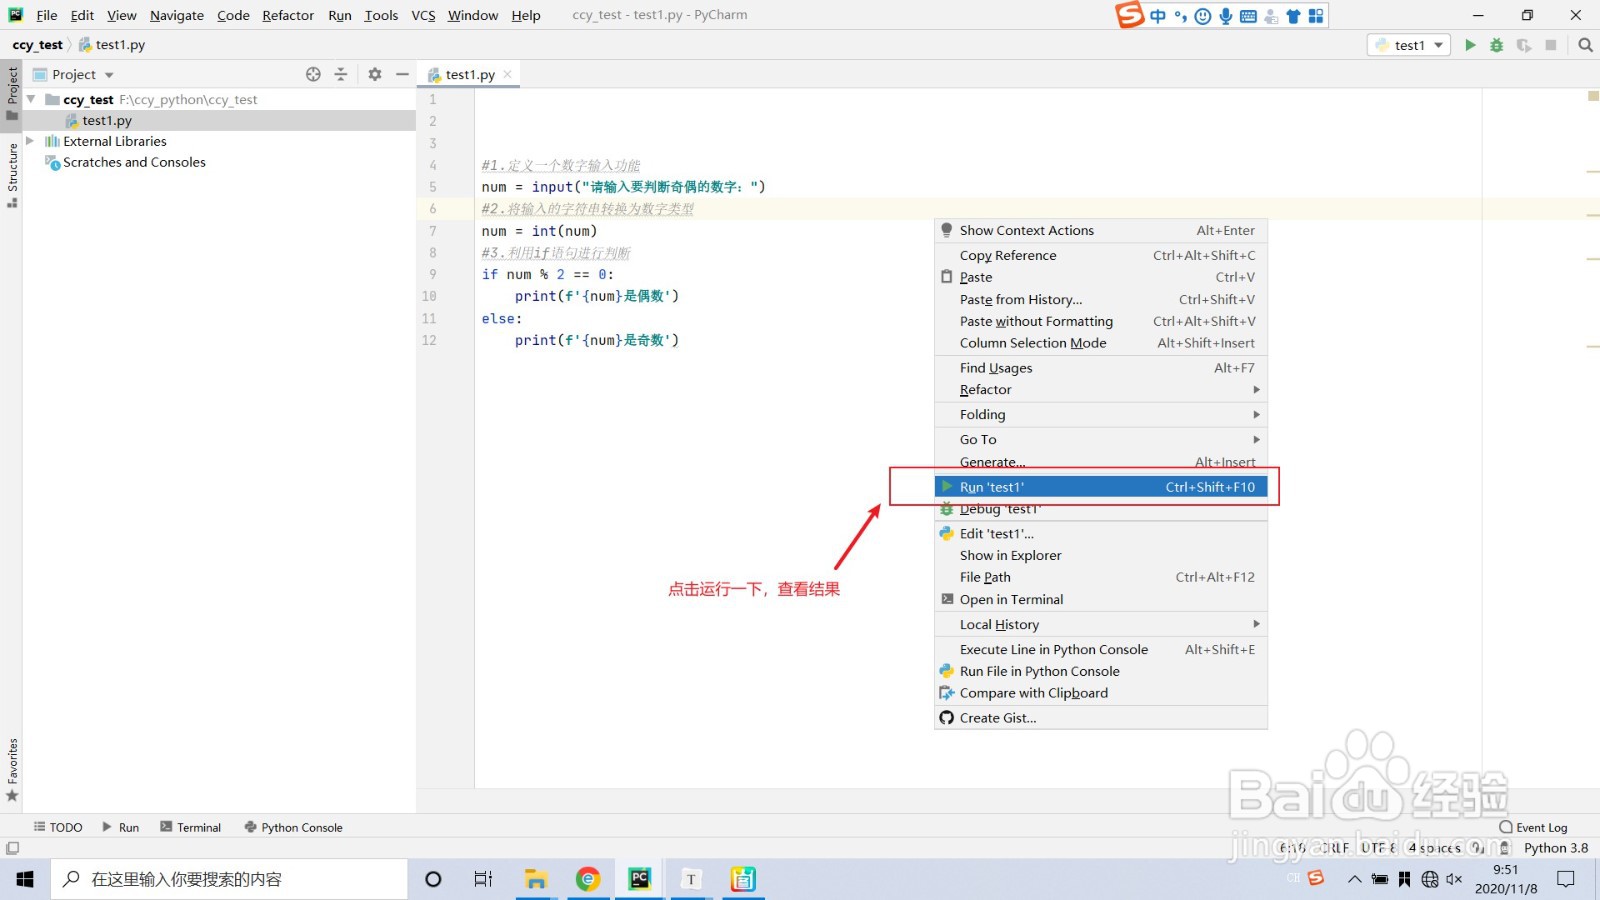Expand the Go To submenu

(1101, 440)
